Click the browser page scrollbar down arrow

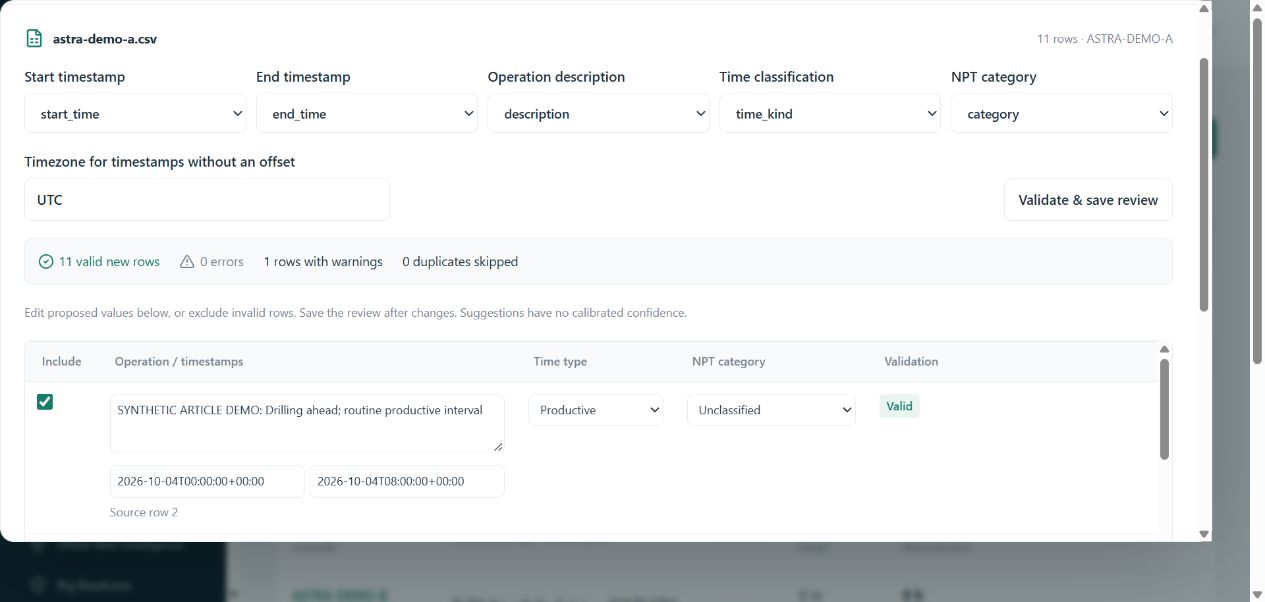tap(1257, 594)
